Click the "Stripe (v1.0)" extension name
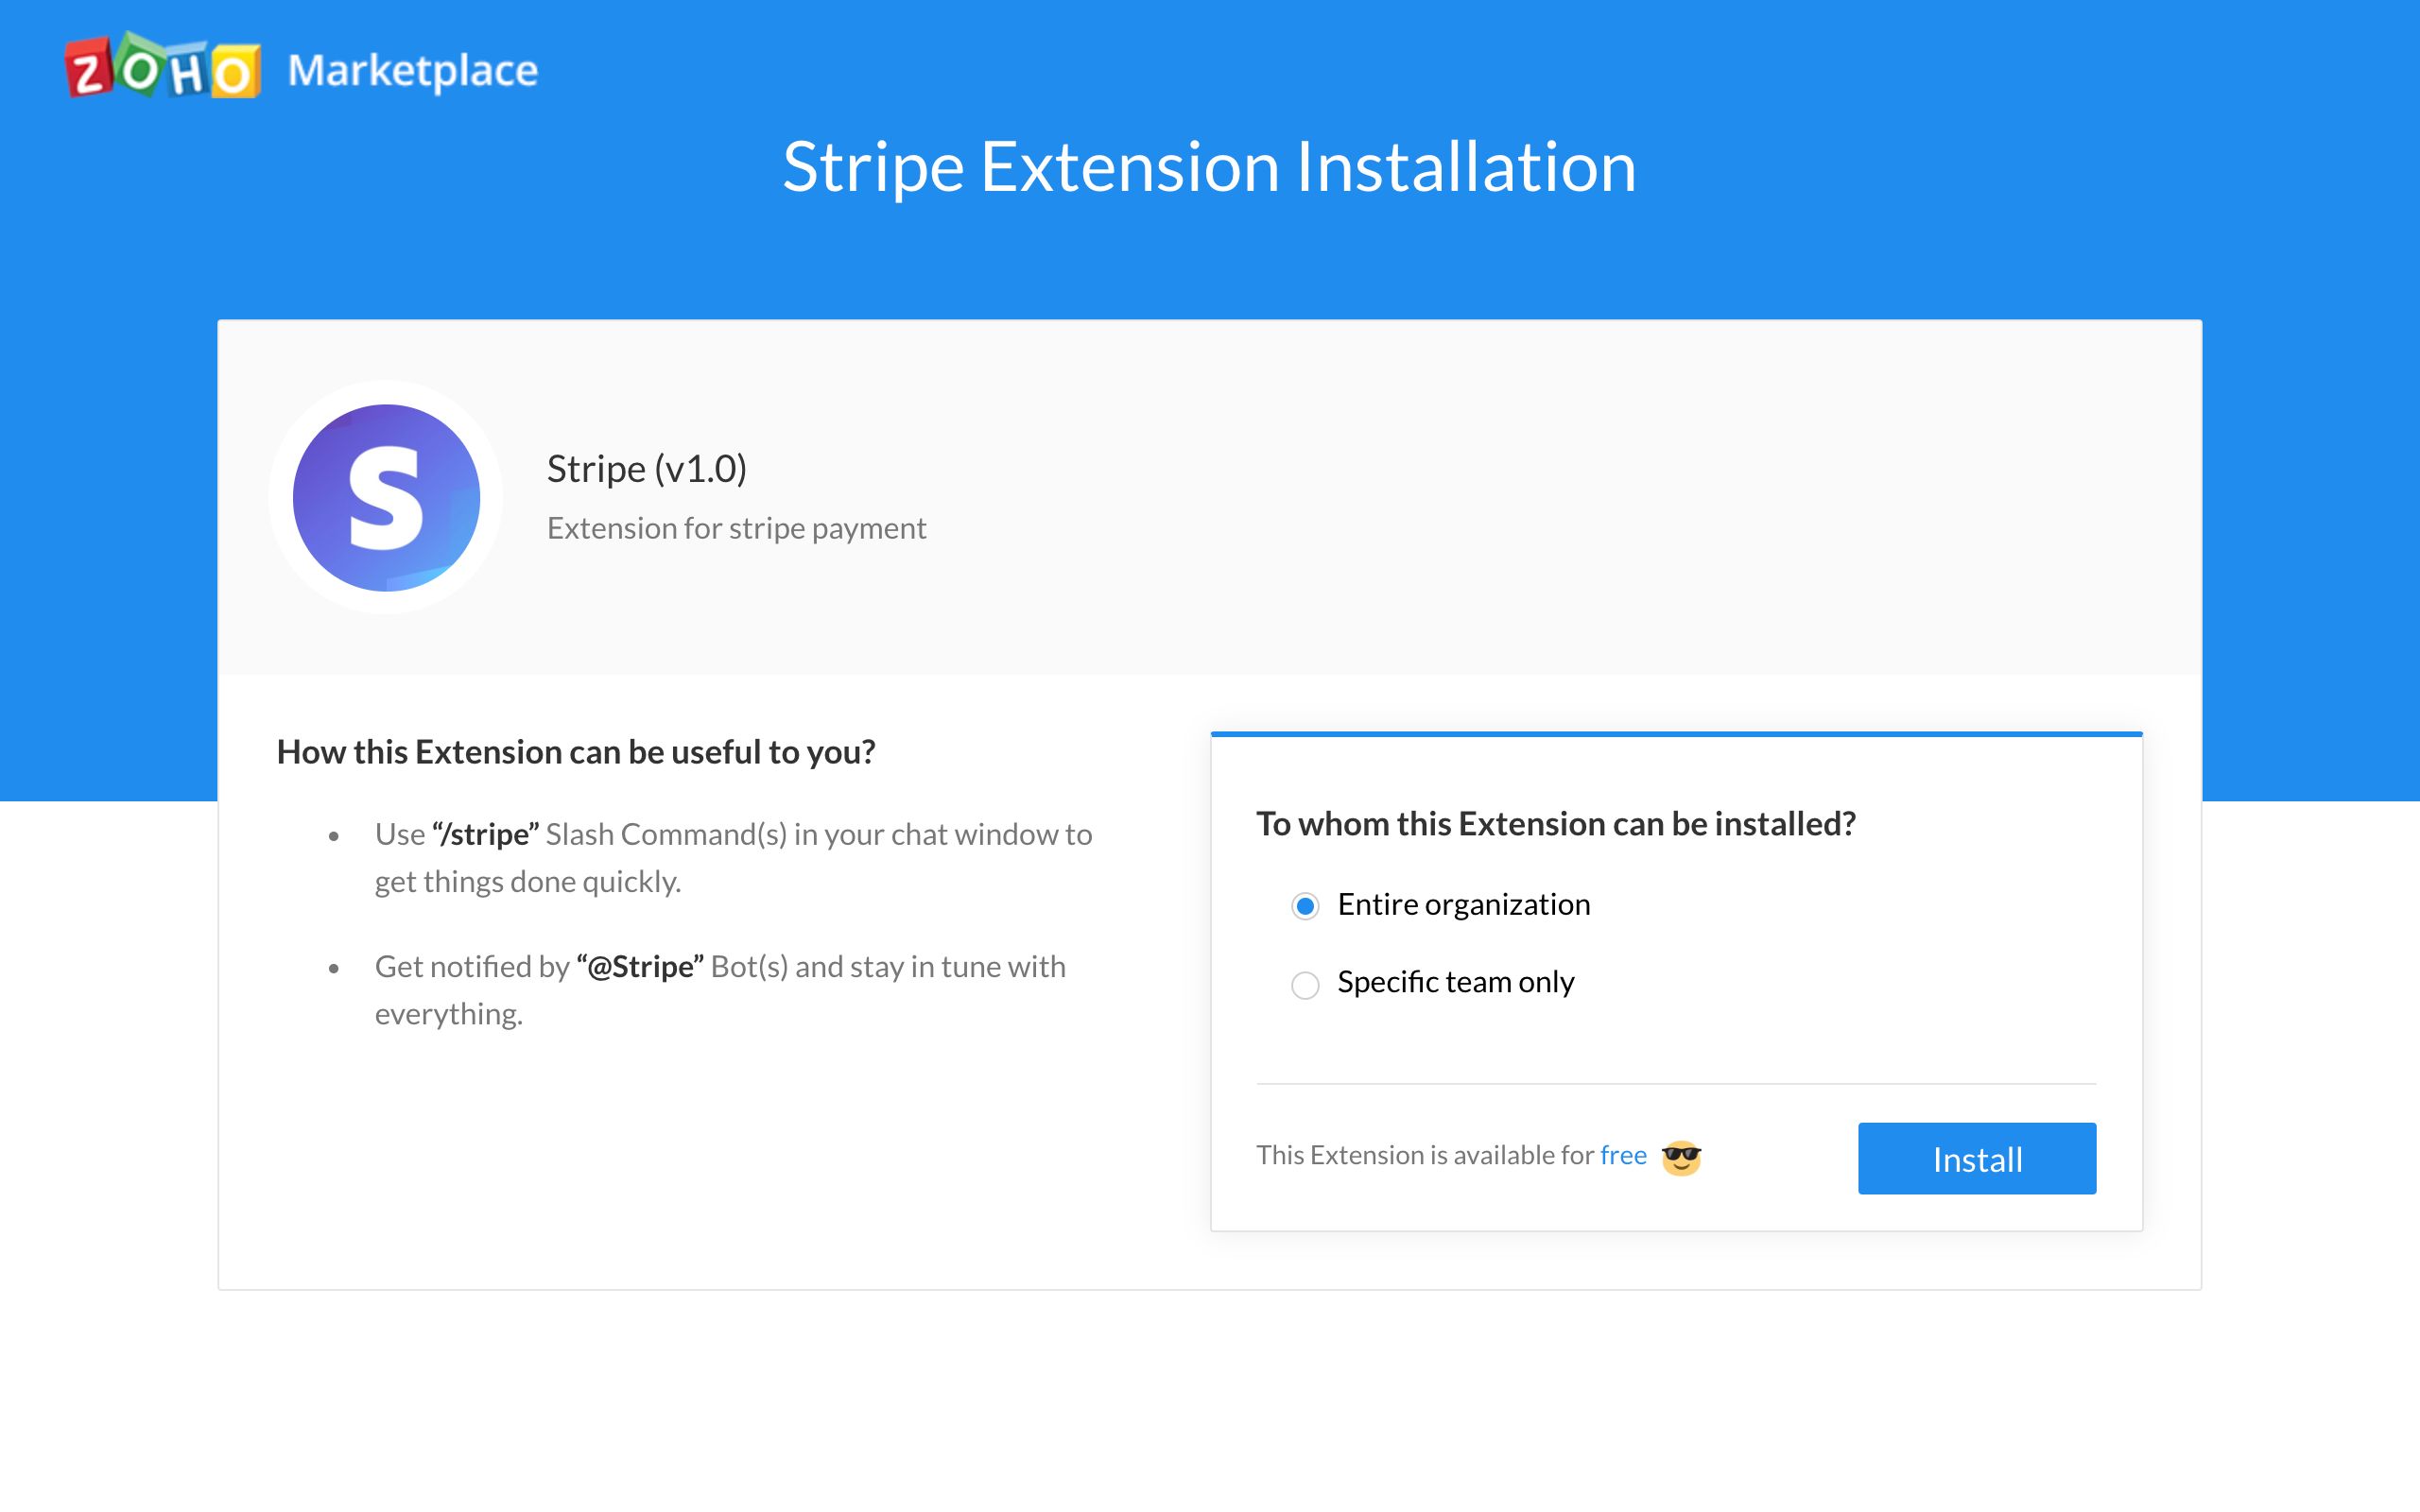This screenshot has height=1512, width=2420. pos(647,469)
